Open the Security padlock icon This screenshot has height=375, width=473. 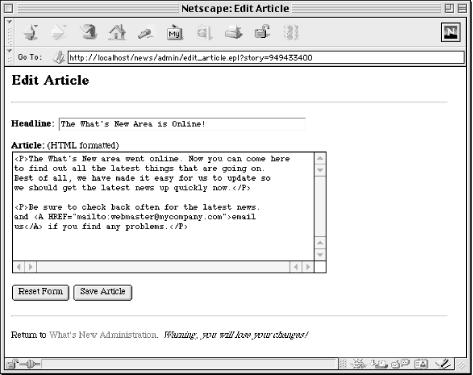click(262, 33)
